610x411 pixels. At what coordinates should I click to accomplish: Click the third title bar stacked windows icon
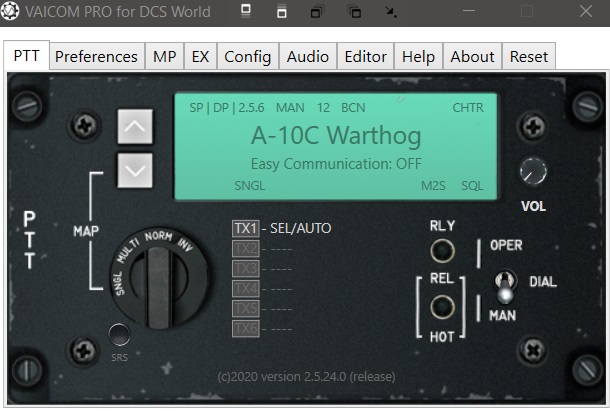click(317, 12)
